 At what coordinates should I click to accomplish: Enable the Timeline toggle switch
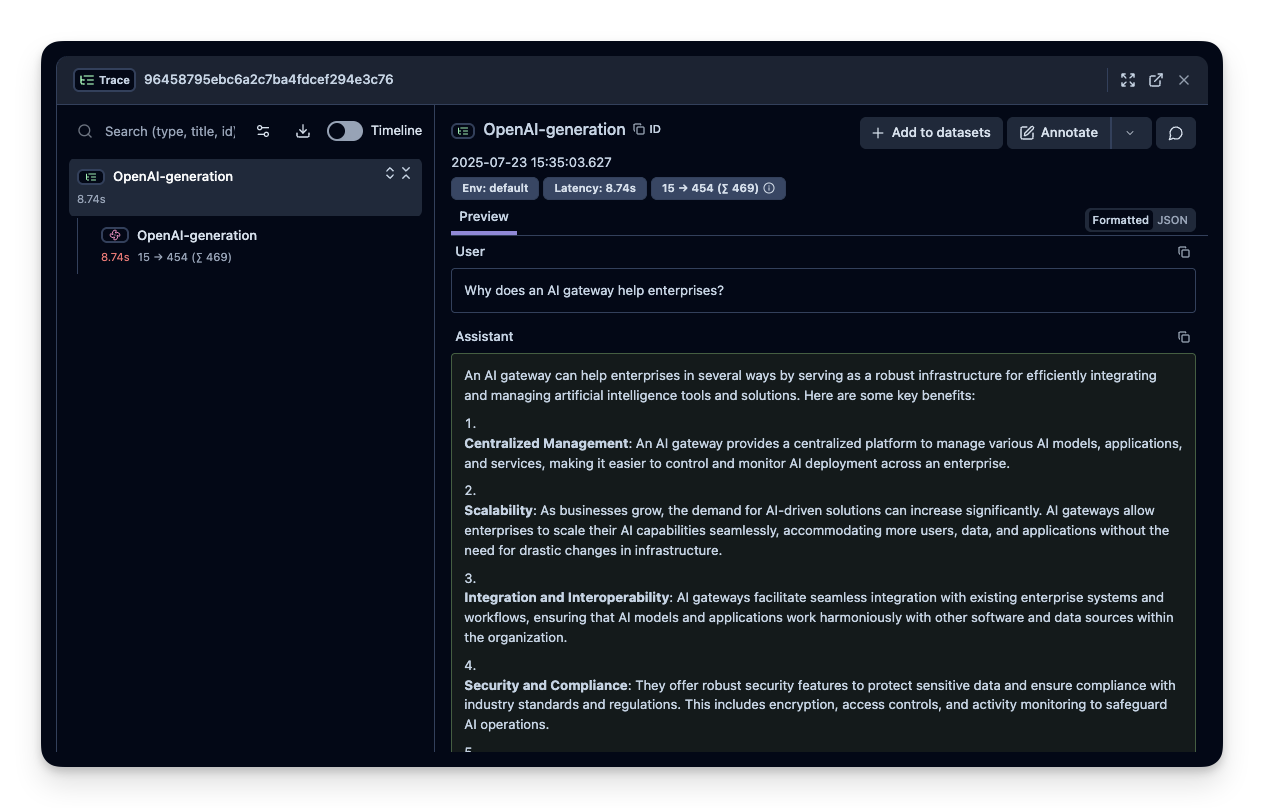(x=345, y=131)
